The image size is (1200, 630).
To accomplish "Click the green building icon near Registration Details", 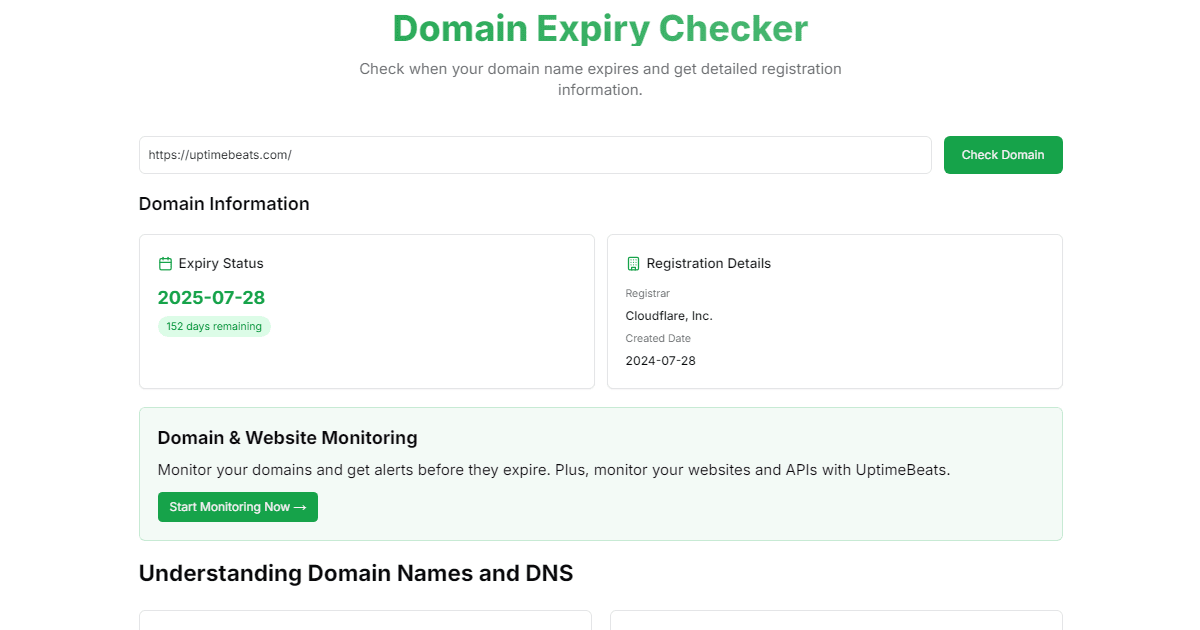I will coord(633,263).
